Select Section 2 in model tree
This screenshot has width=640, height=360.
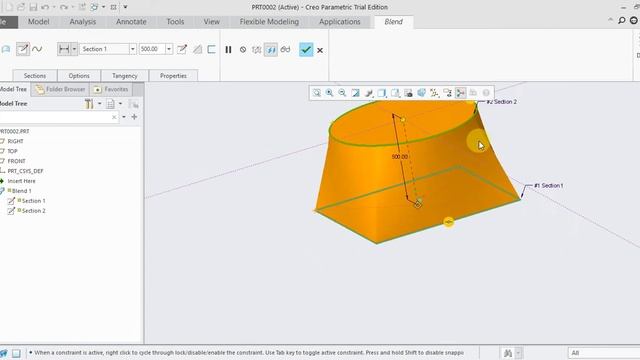[x=33, y=211]
